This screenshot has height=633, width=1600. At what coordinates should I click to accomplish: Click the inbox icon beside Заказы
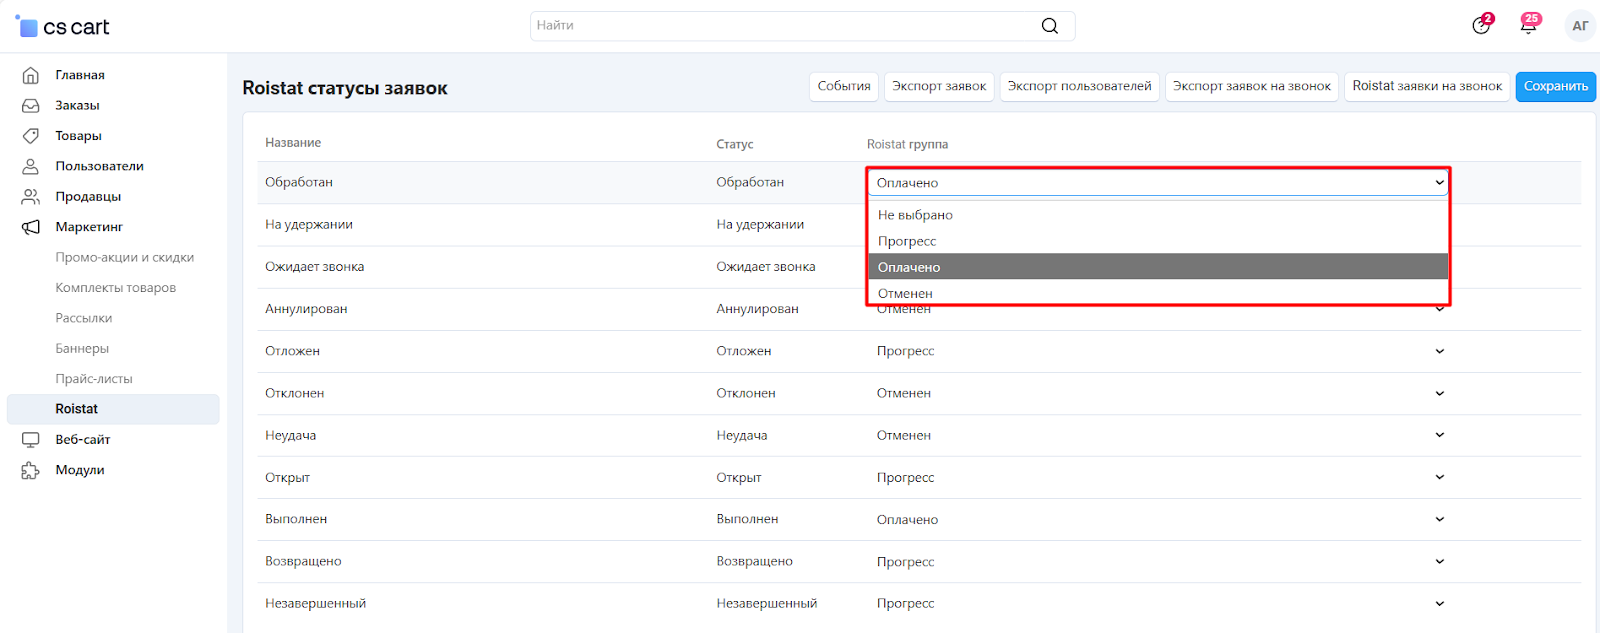(31, 105)
